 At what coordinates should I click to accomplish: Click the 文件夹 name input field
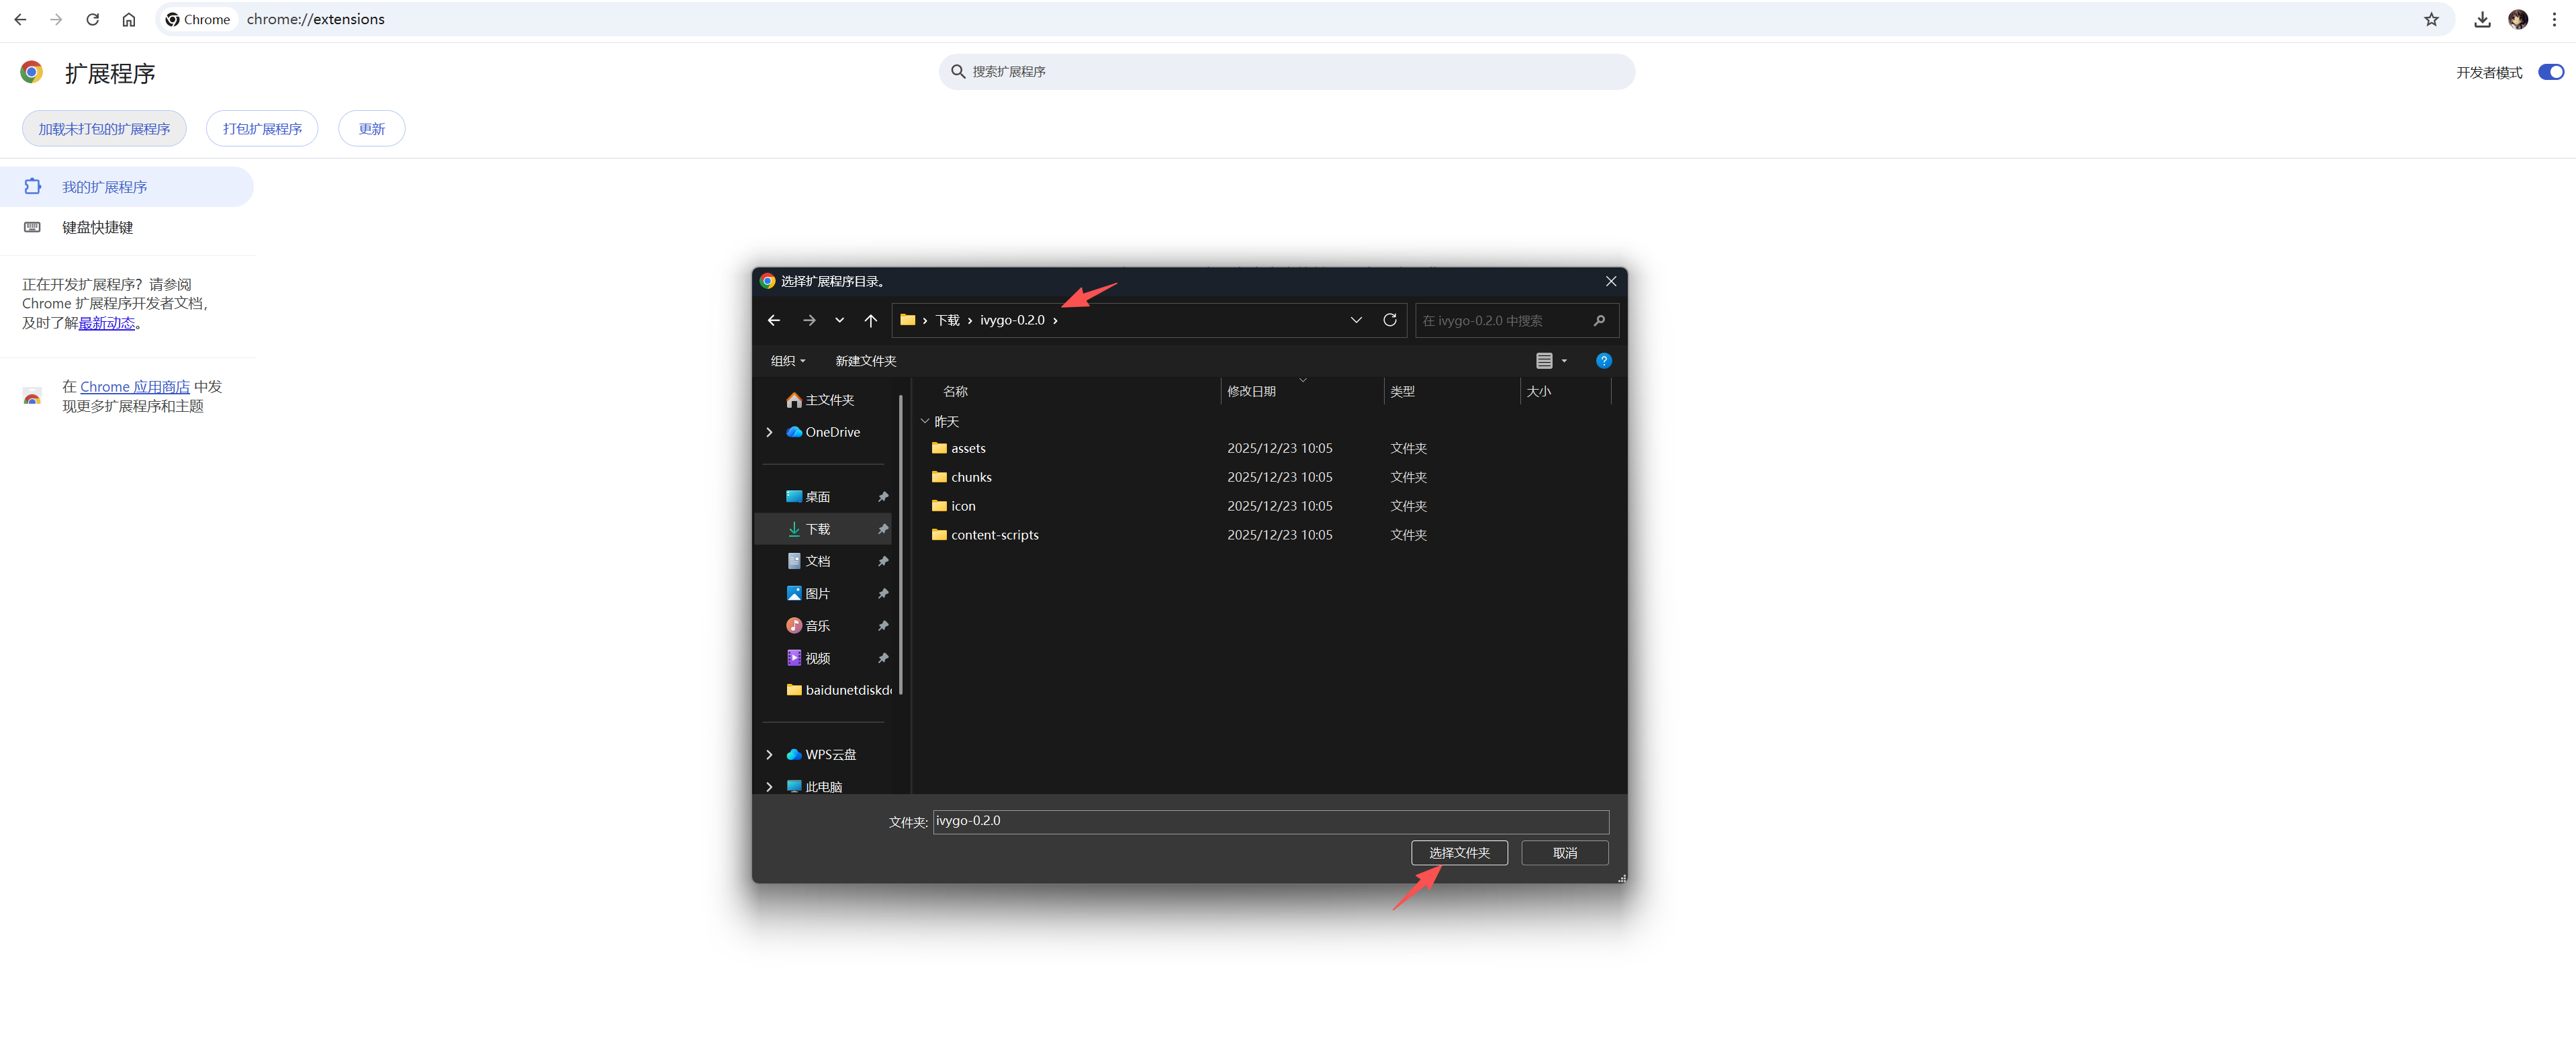[1270, 821]
